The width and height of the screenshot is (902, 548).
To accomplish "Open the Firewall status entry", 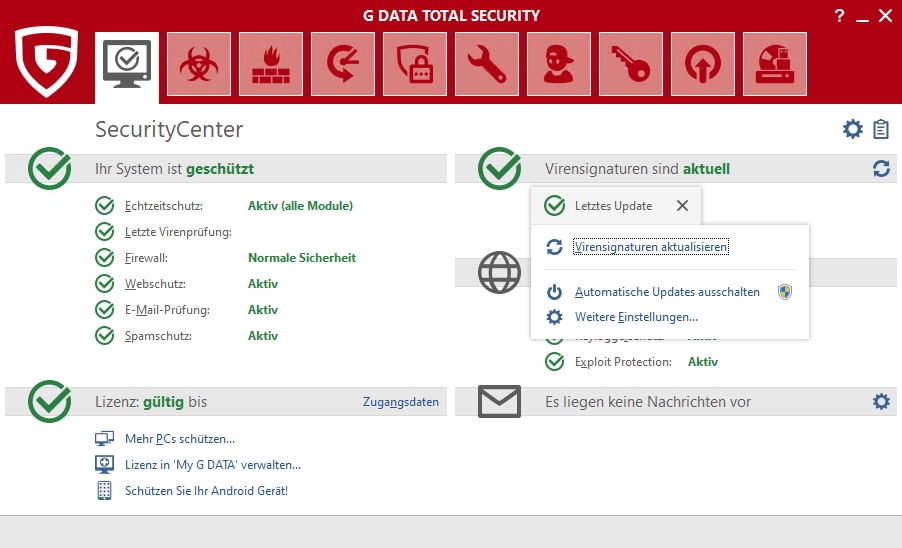I will pyautogui.click(x=146, y=258).
